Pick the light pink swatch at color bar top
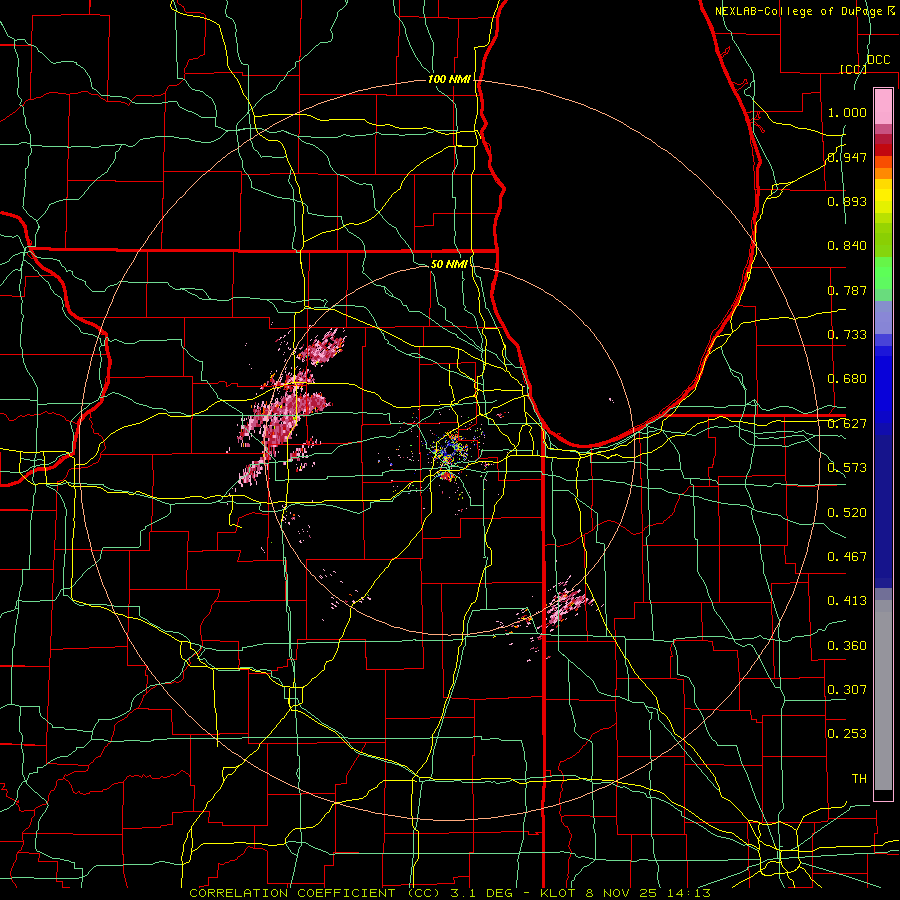The height and width of the screenshot is (900, 900). [883, 107]
